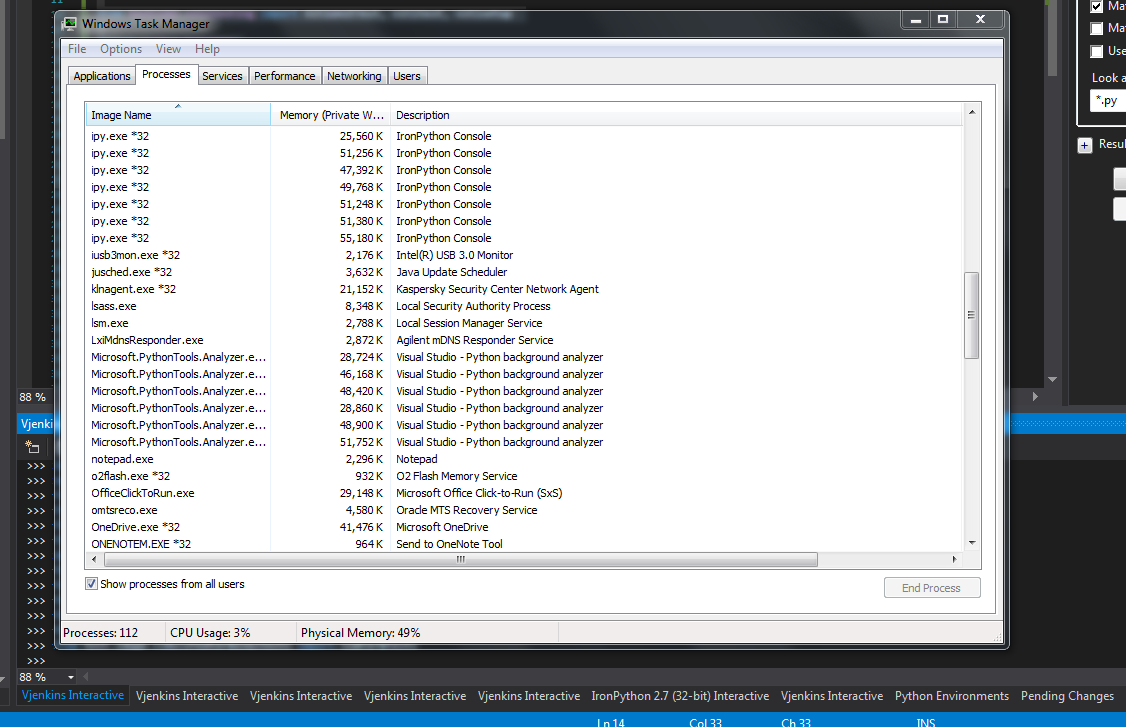Click the plus icon next to Result
This screenshot has width=1126, height=727.
tap(1086, 145)
